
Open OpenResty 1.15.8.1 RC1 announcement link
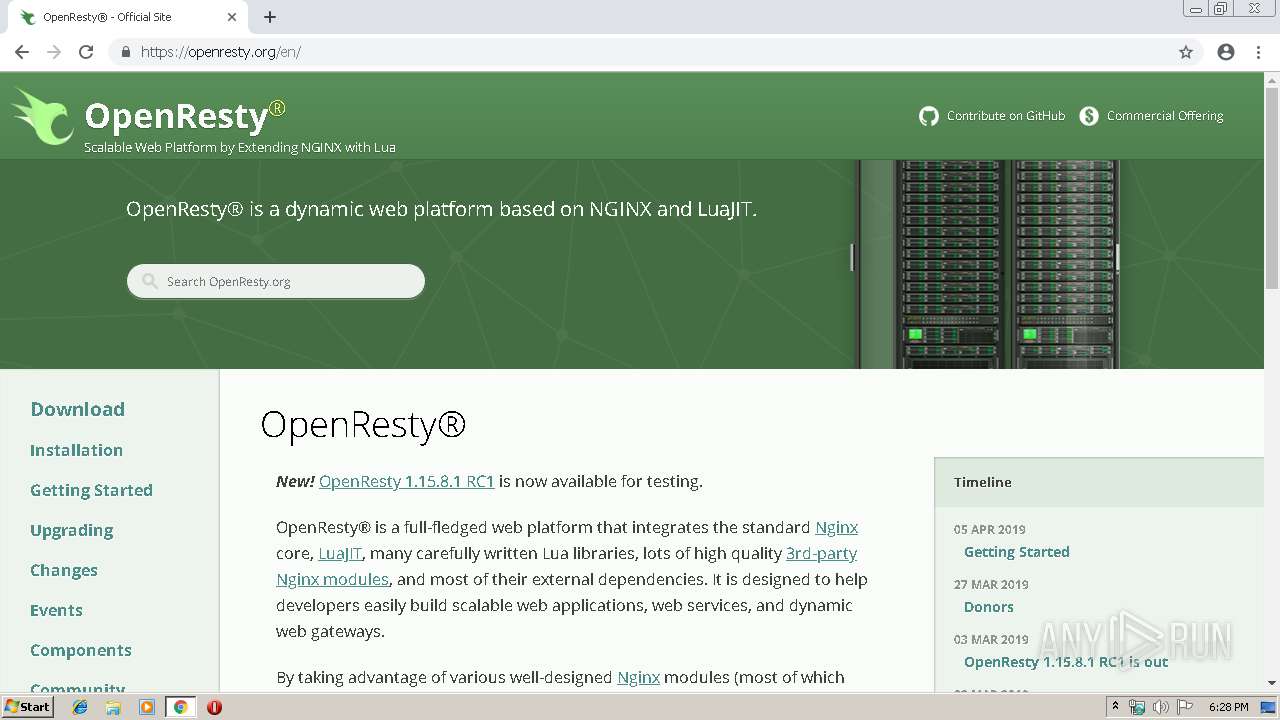tap(407, 481)
